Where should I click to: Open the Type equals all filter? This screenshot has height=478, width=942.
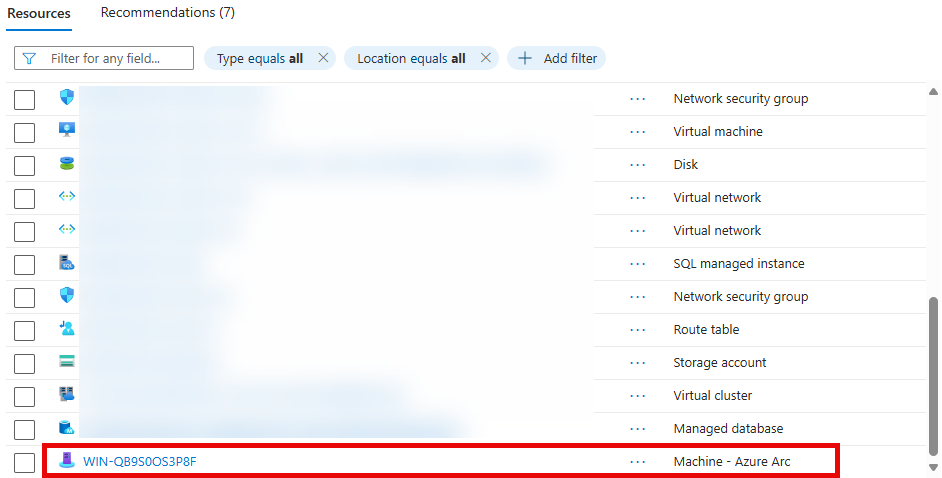tap(260, 58)
